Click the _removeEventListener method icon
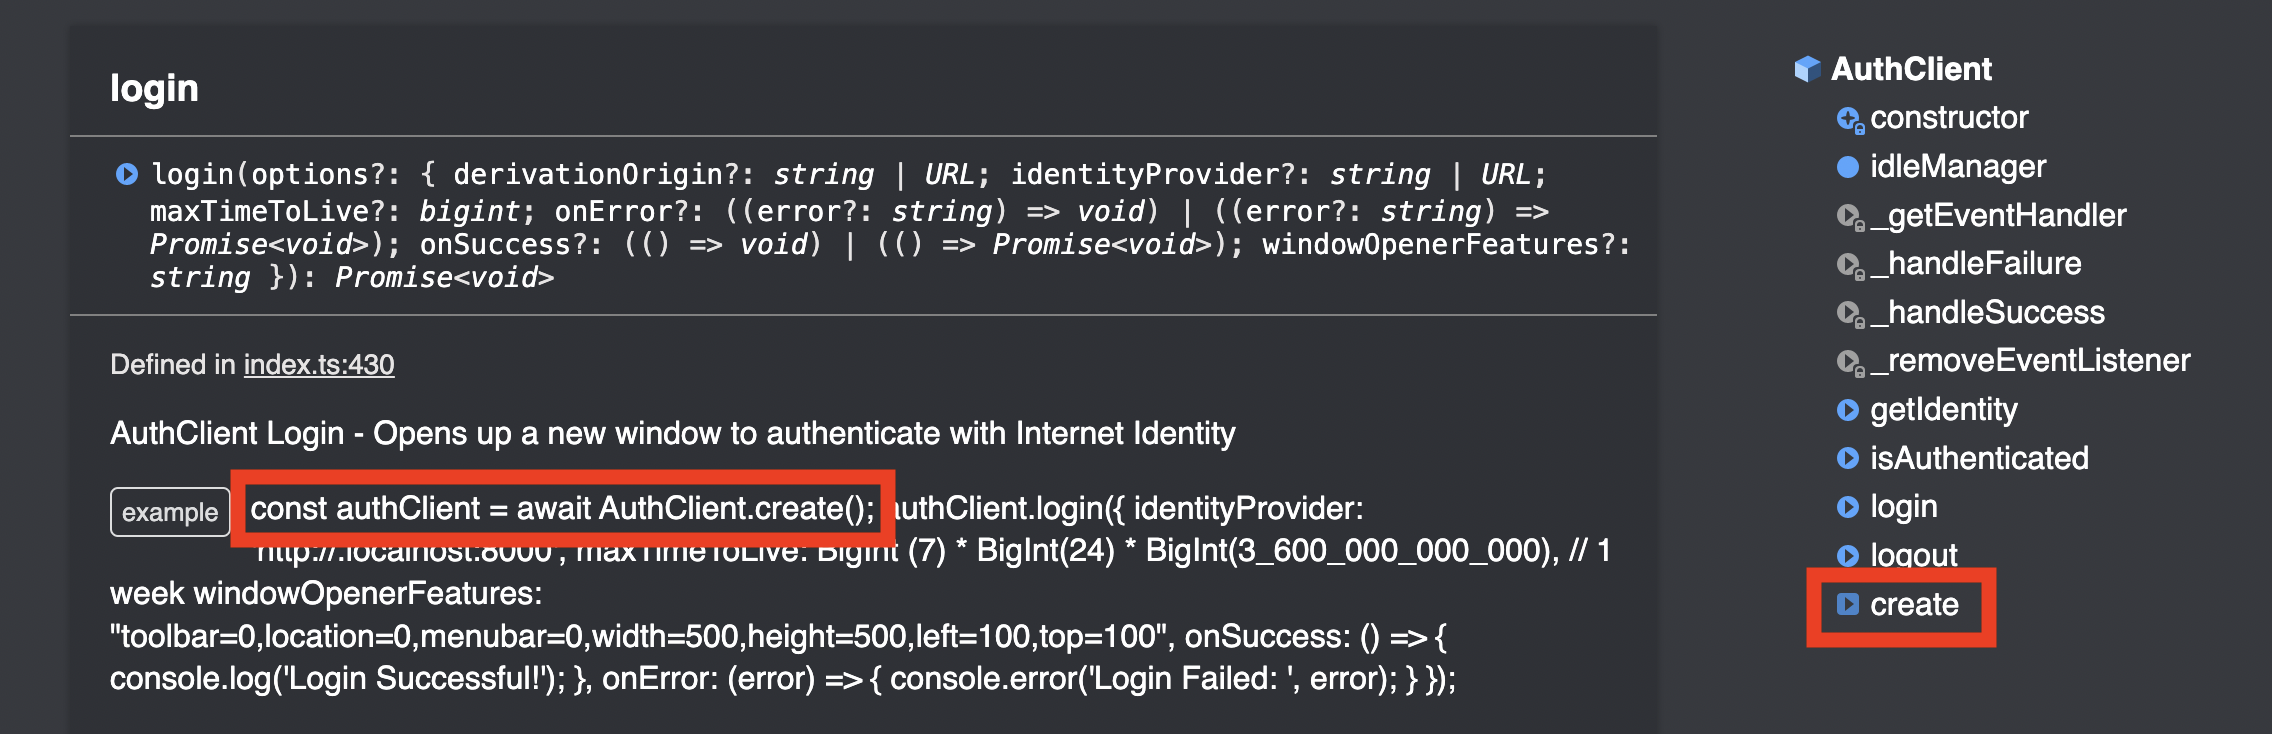The image size is (2272, 734). pos(1850,362)
